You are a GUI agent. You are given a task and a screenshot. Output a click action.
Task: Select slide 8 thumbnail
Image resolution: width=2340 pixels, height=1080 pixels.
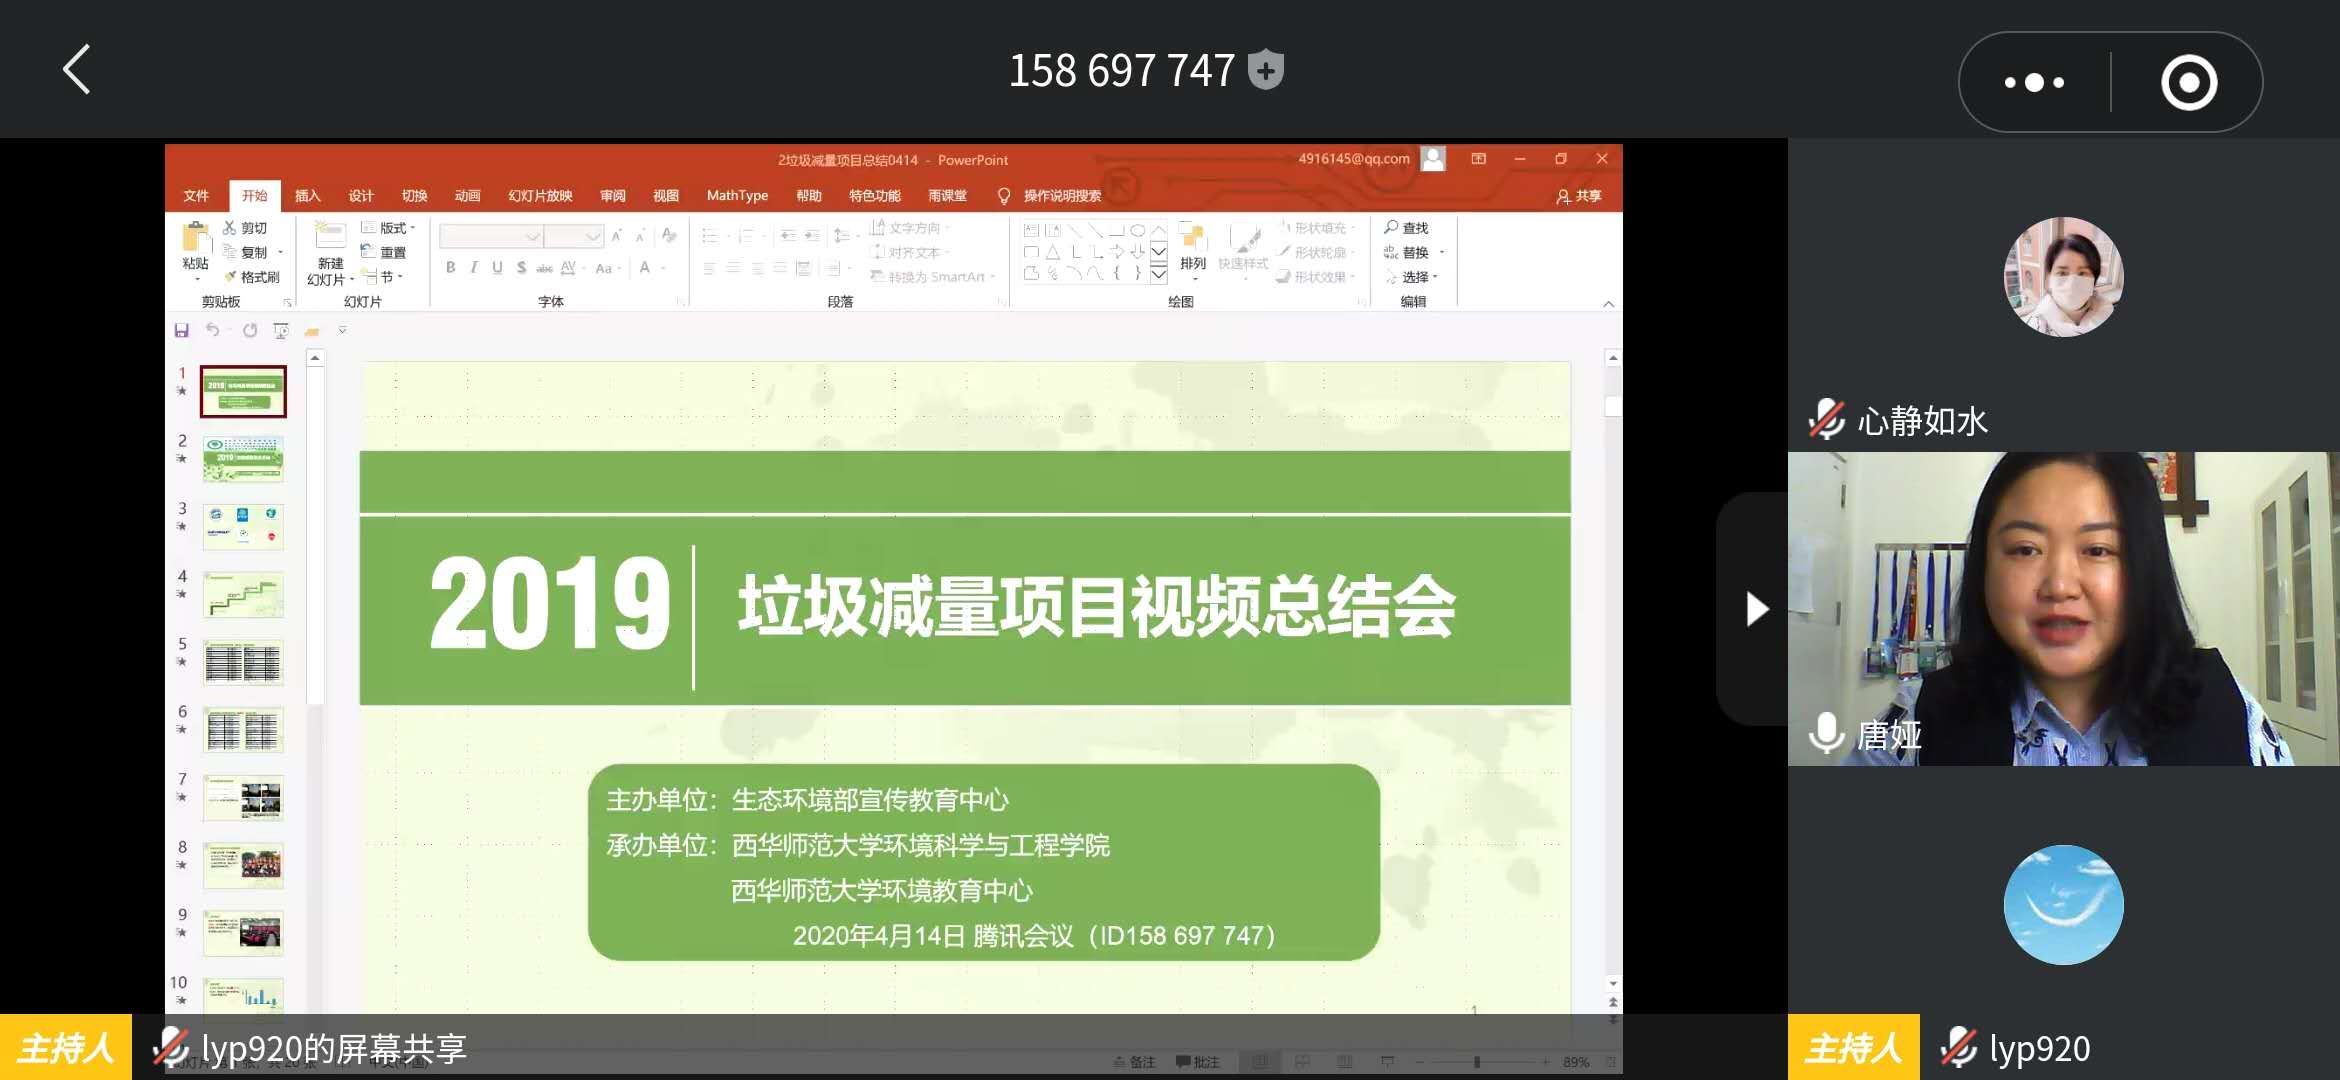point(243,865)
